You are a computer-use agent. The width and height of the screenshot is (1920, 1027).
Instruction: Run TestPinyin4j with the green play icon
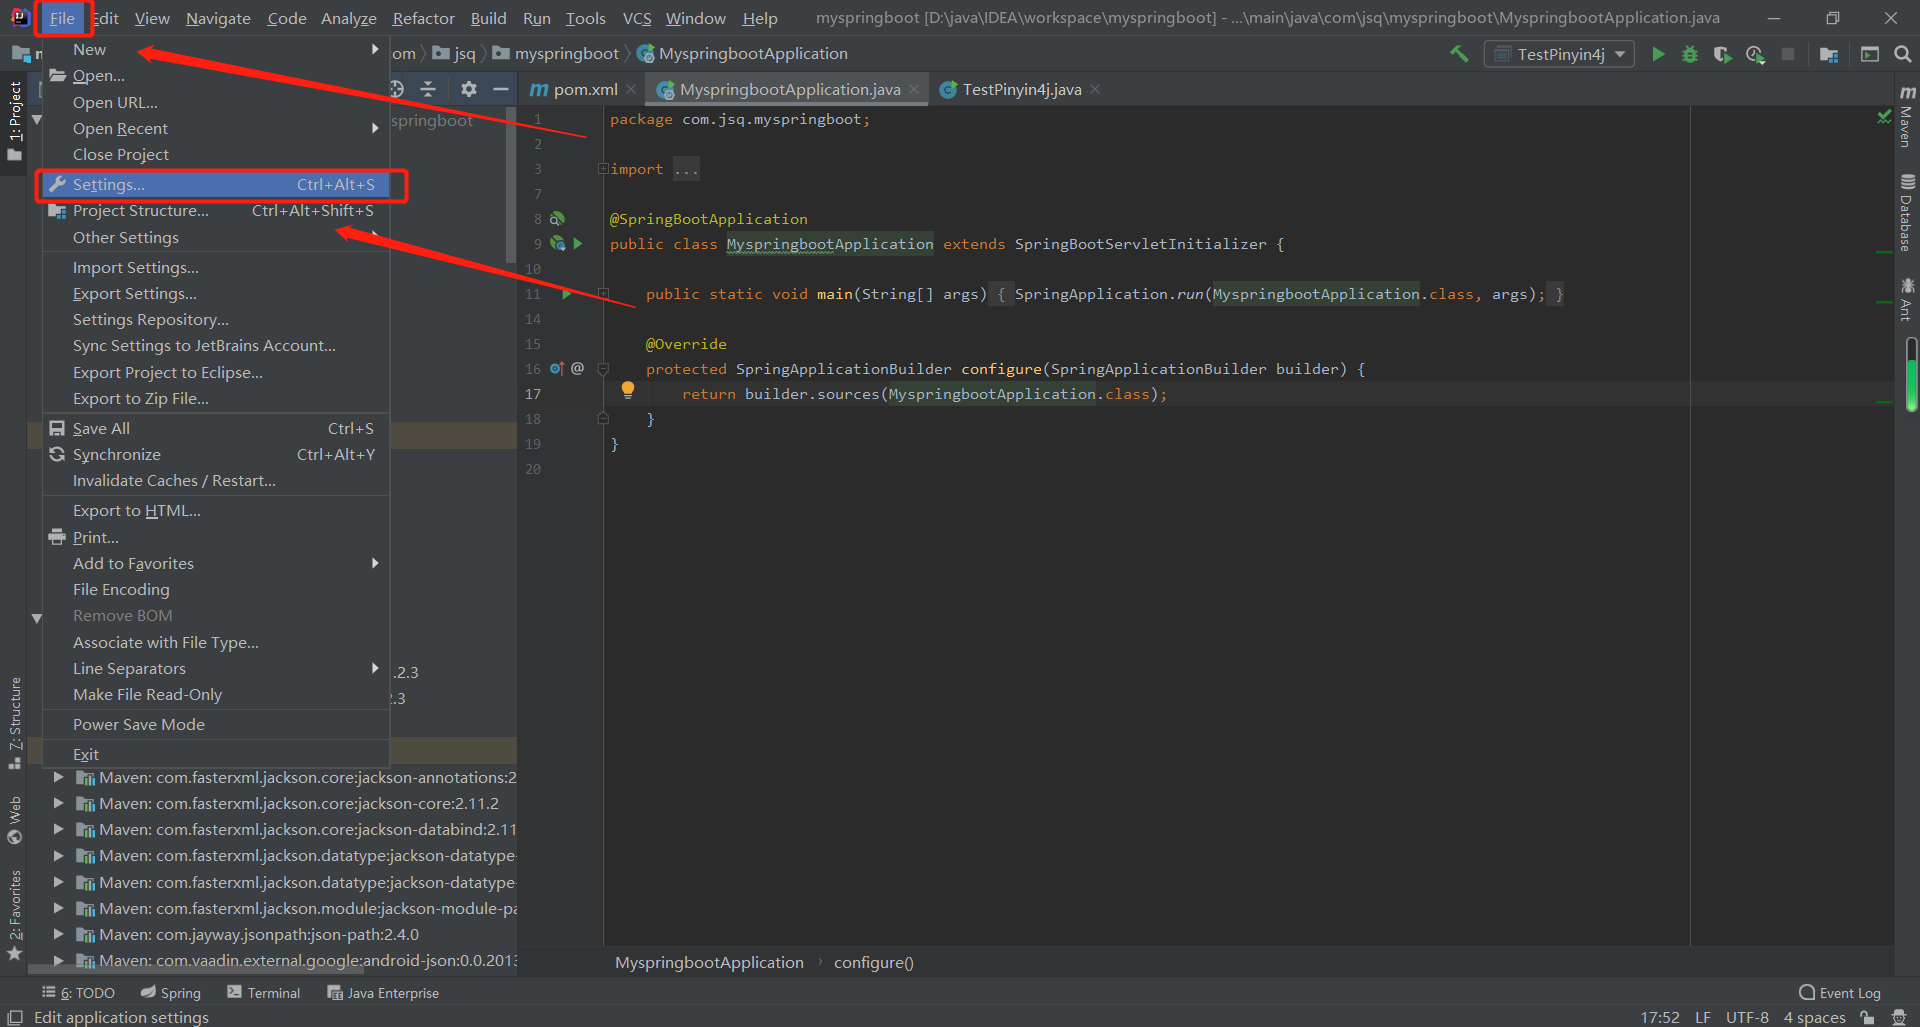coord(1658,54)
